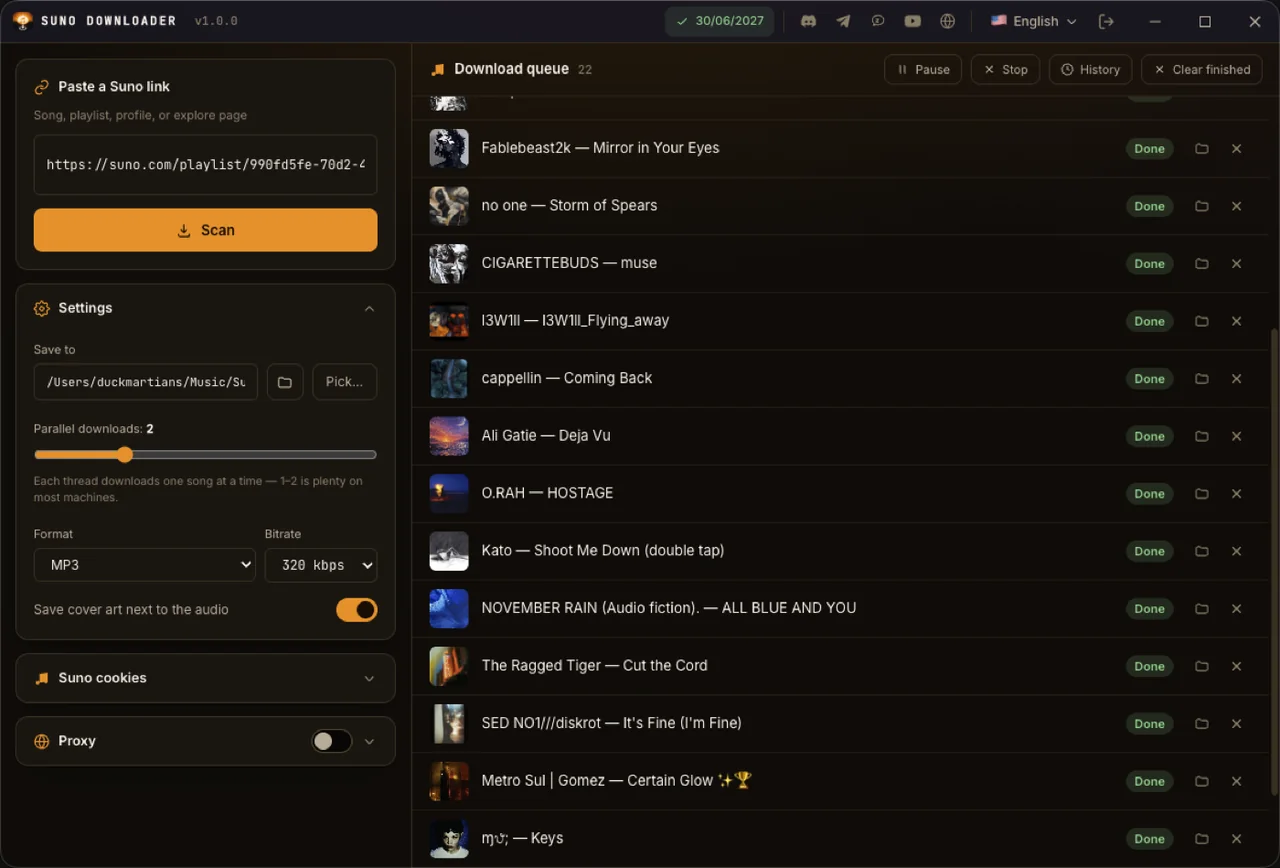Open the Format dropdown showing MP3
The height and width of the screenshot is (868, 1280).
(145, 565)
